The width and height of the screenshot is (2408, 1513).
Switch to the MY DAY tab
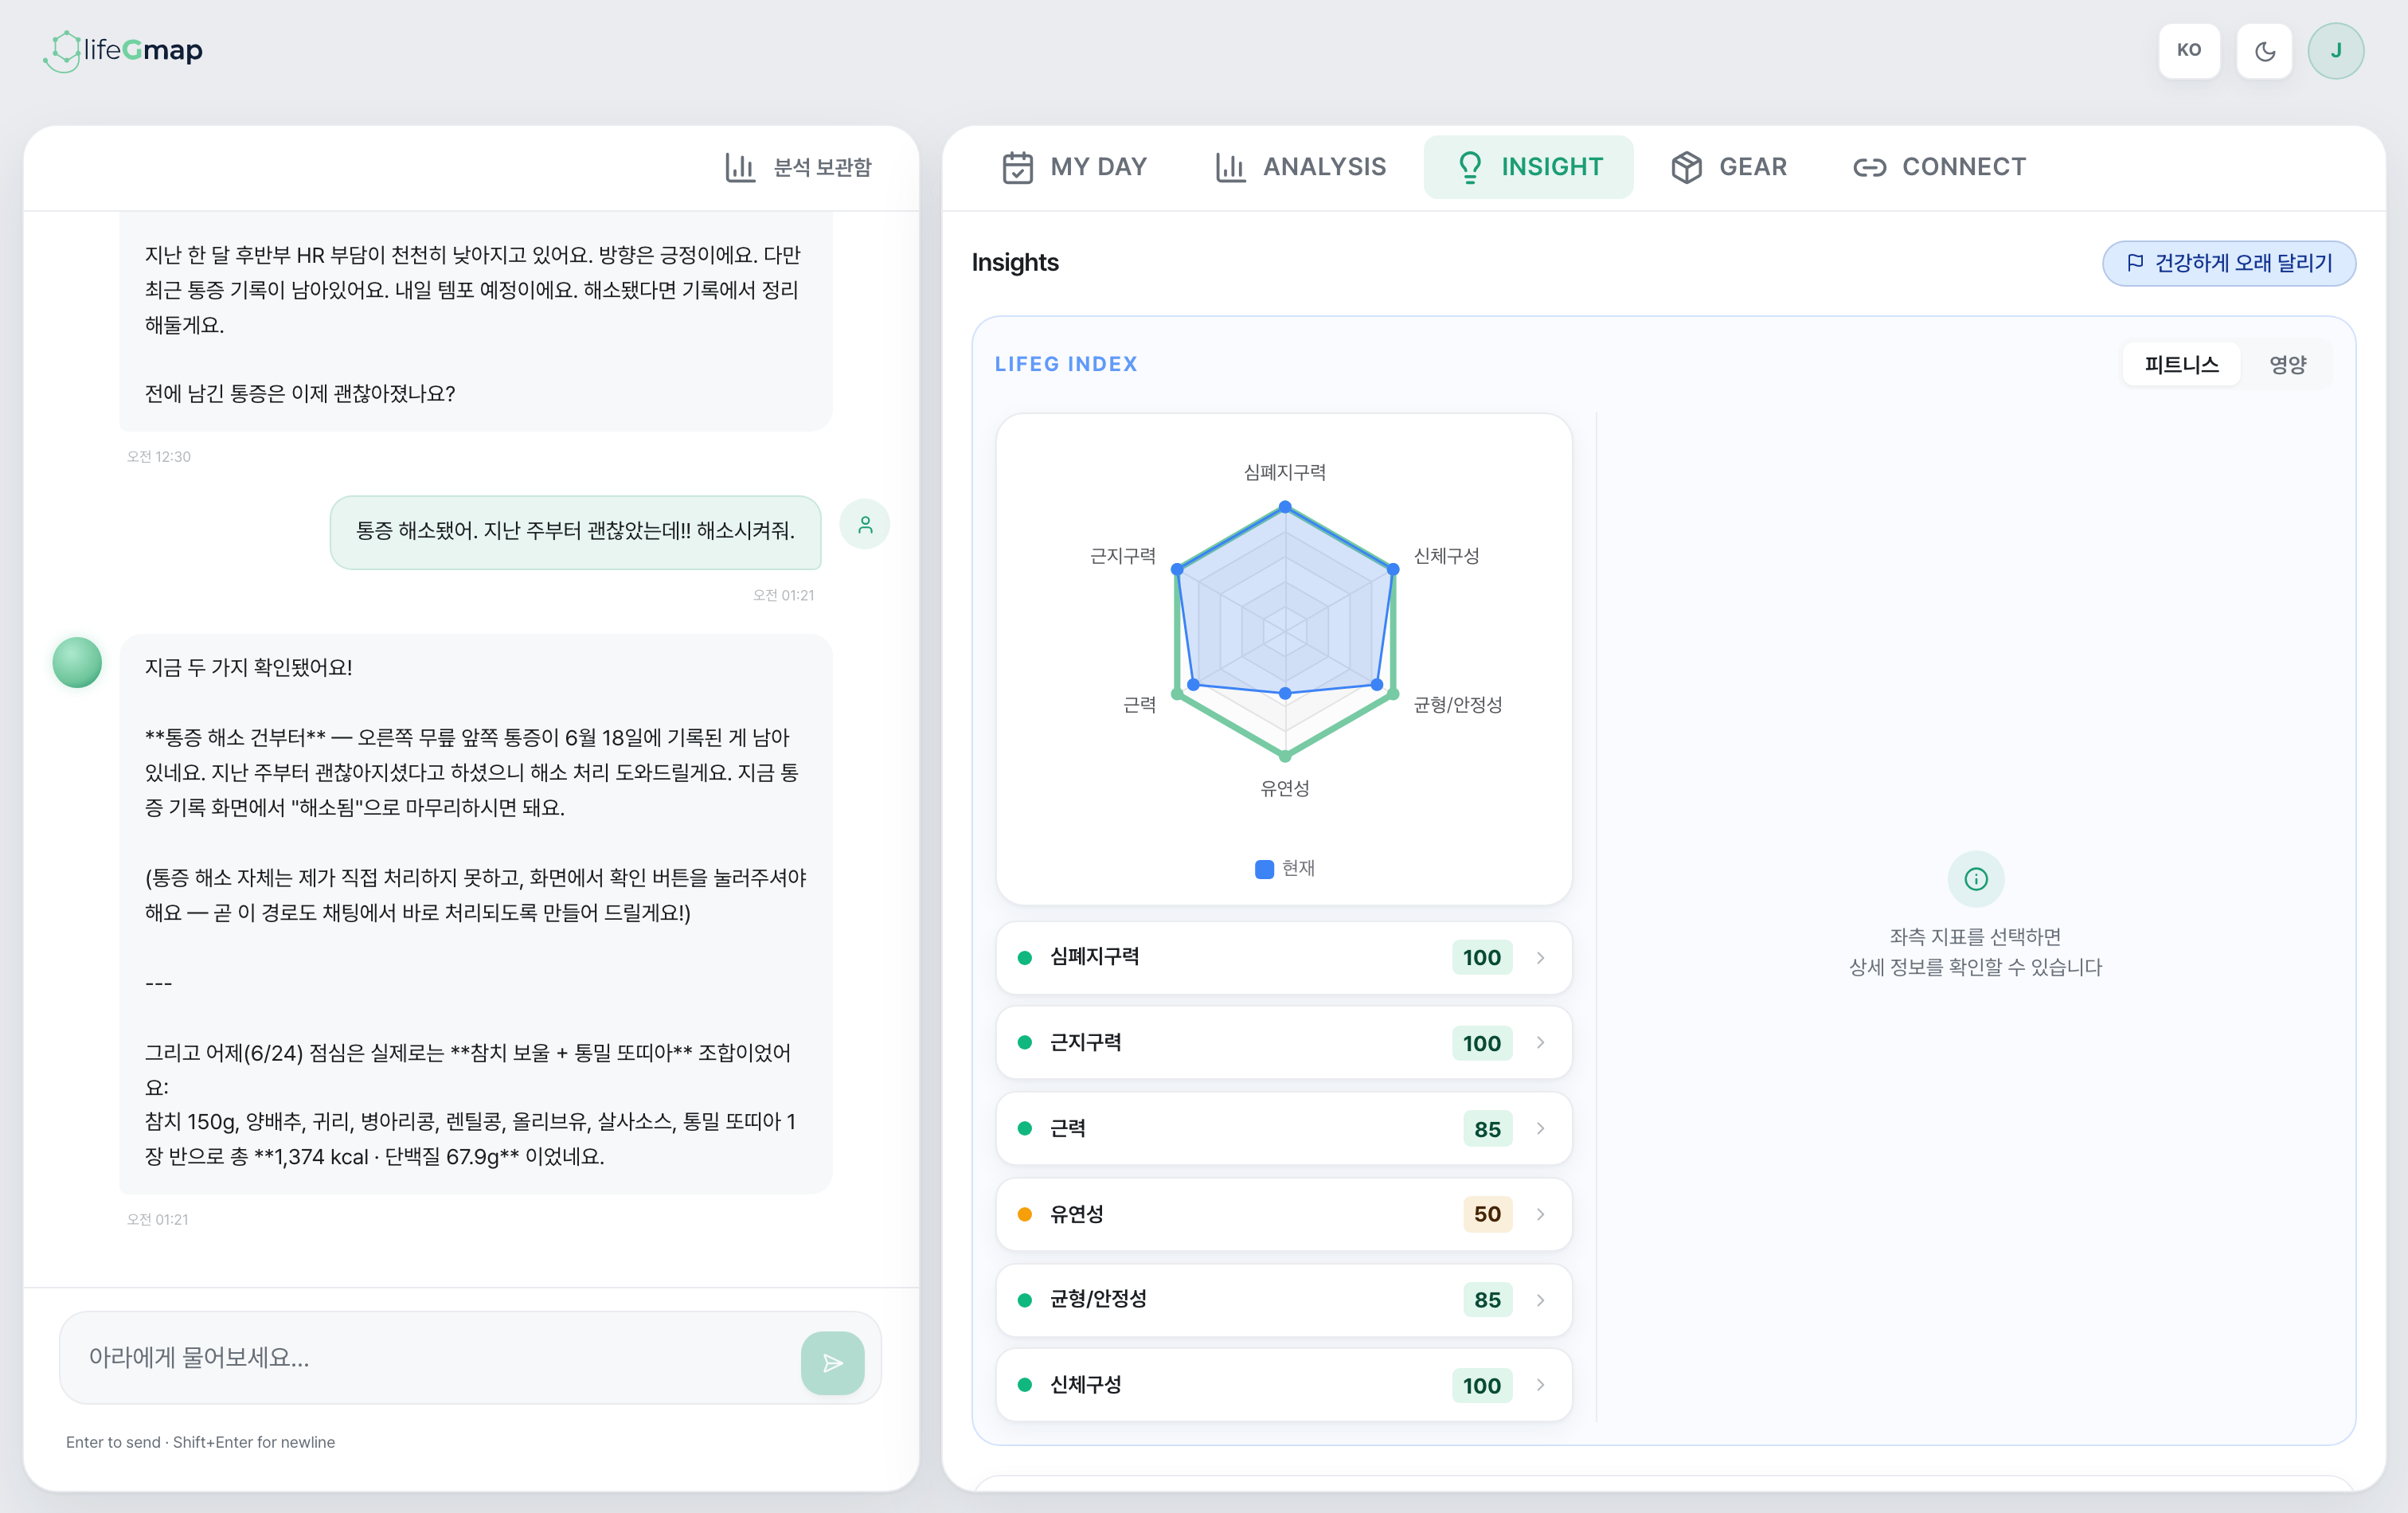click(x=1074, y=167)
